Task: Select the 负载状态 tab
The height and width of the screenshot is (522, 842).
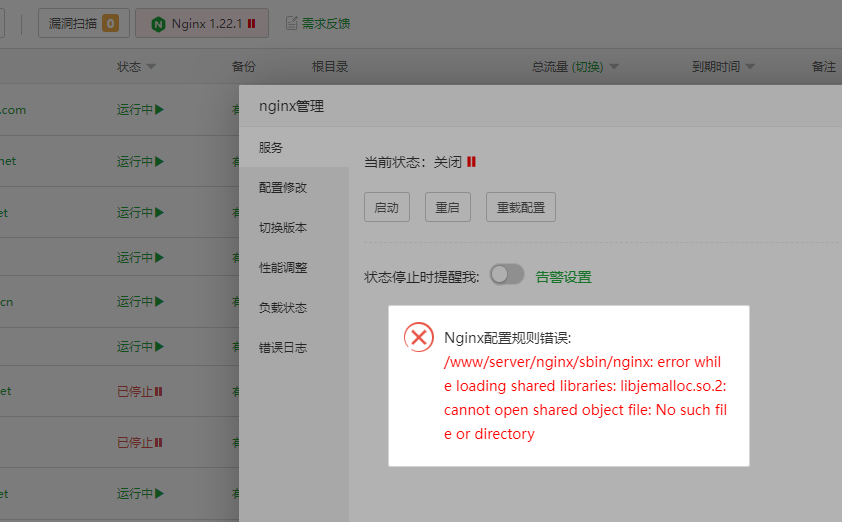Action: (294, 308)
